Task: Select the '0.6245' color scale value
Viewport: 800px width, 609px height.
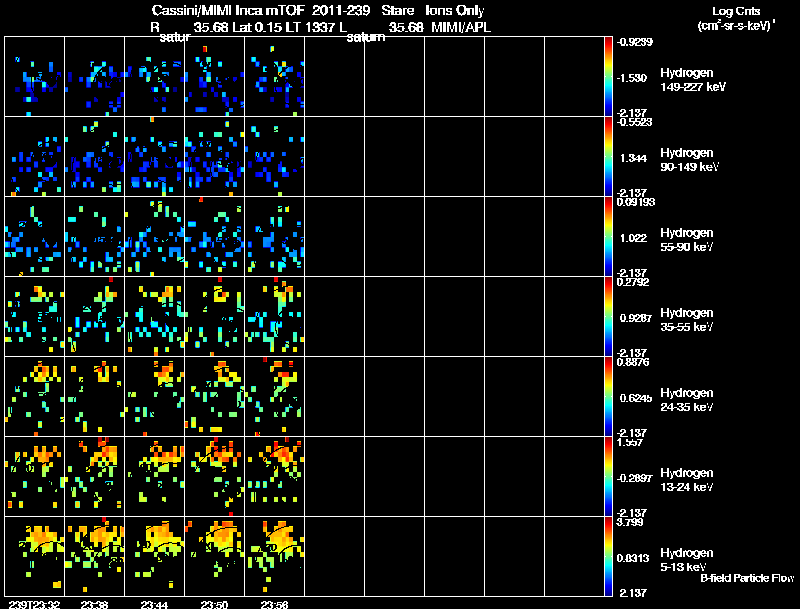Action: click(x=636, y=398)
